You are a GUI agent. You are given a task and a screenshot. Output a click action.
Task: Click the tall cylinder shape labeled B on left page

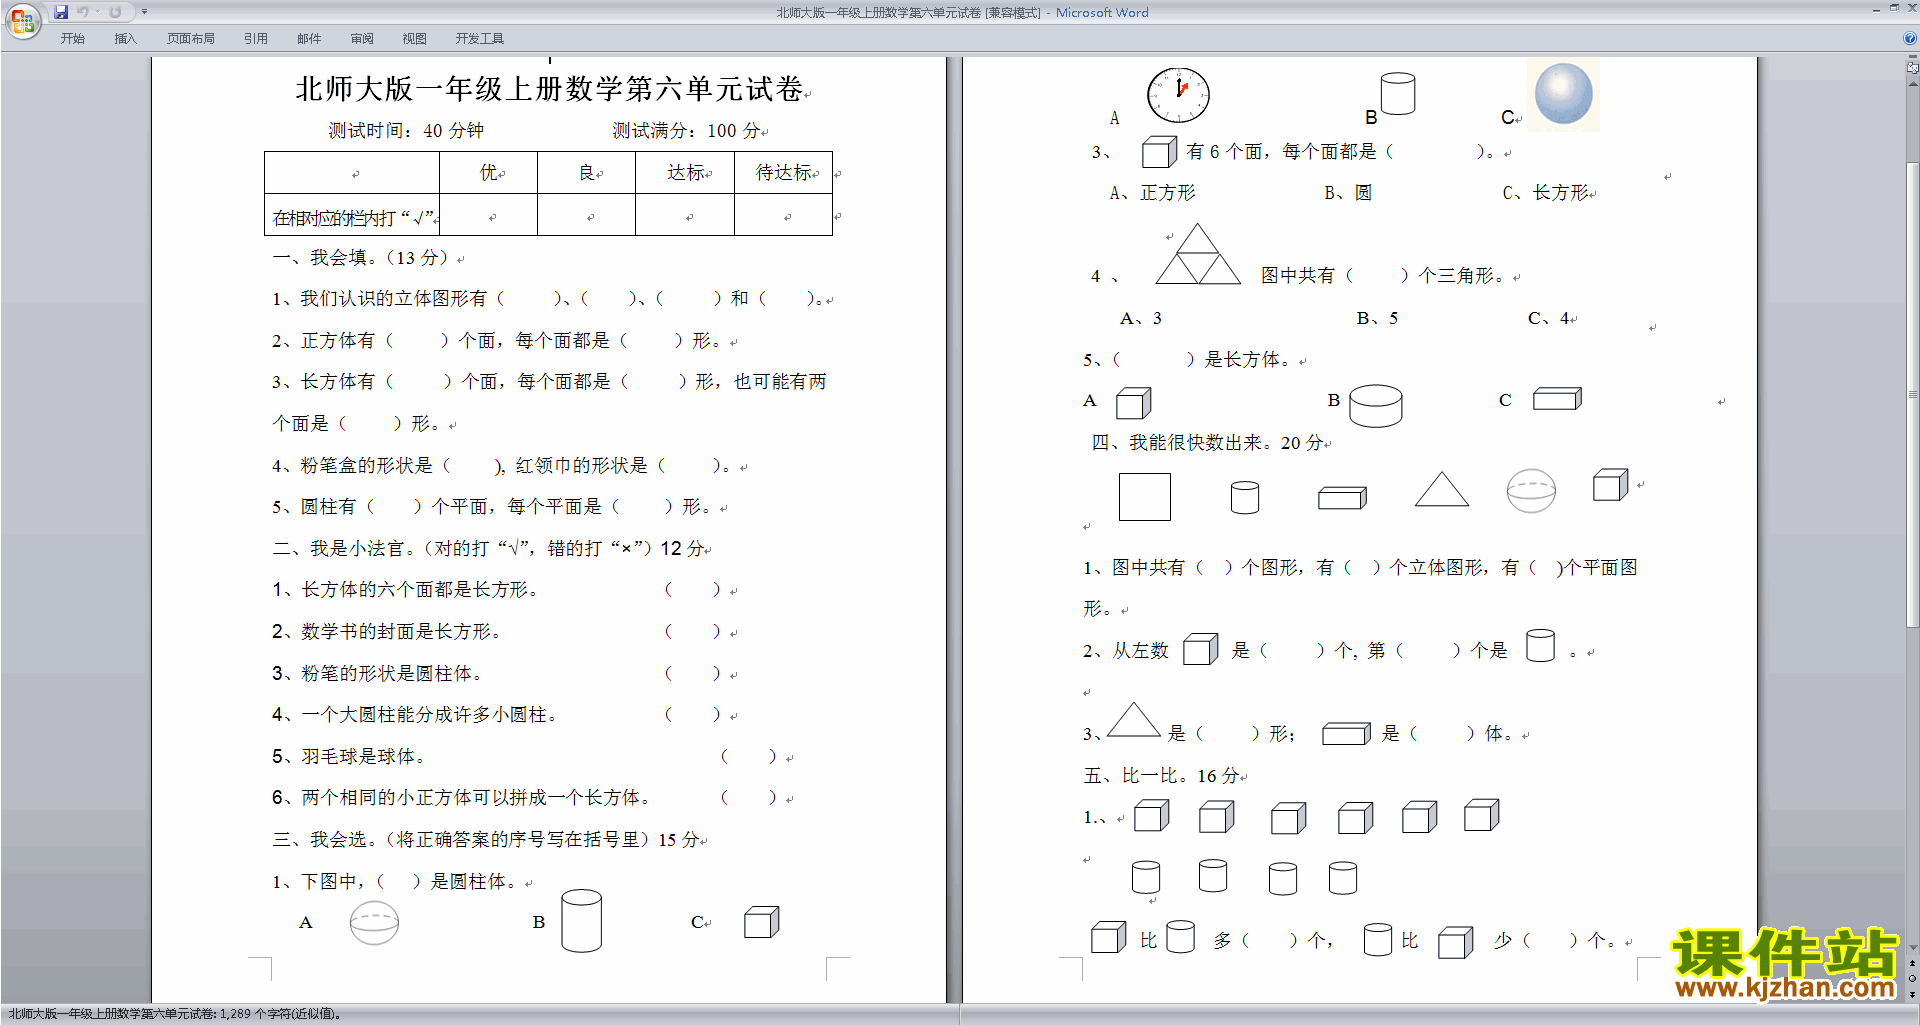[581, 921]
